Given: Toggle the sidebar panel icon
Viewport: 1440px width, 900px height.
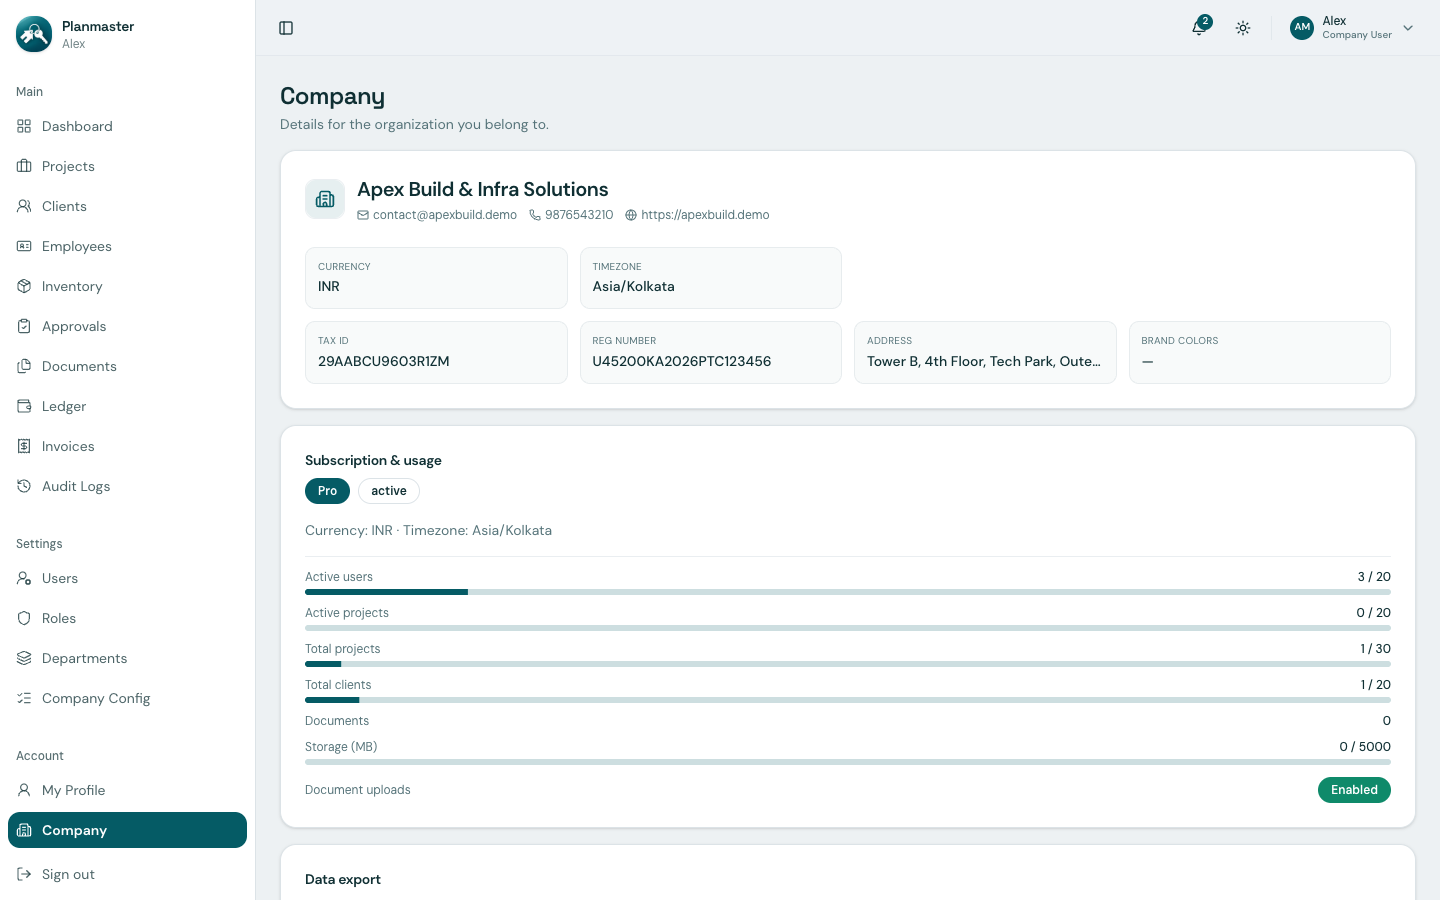Looking at the screenshot, I should point(286,28).
